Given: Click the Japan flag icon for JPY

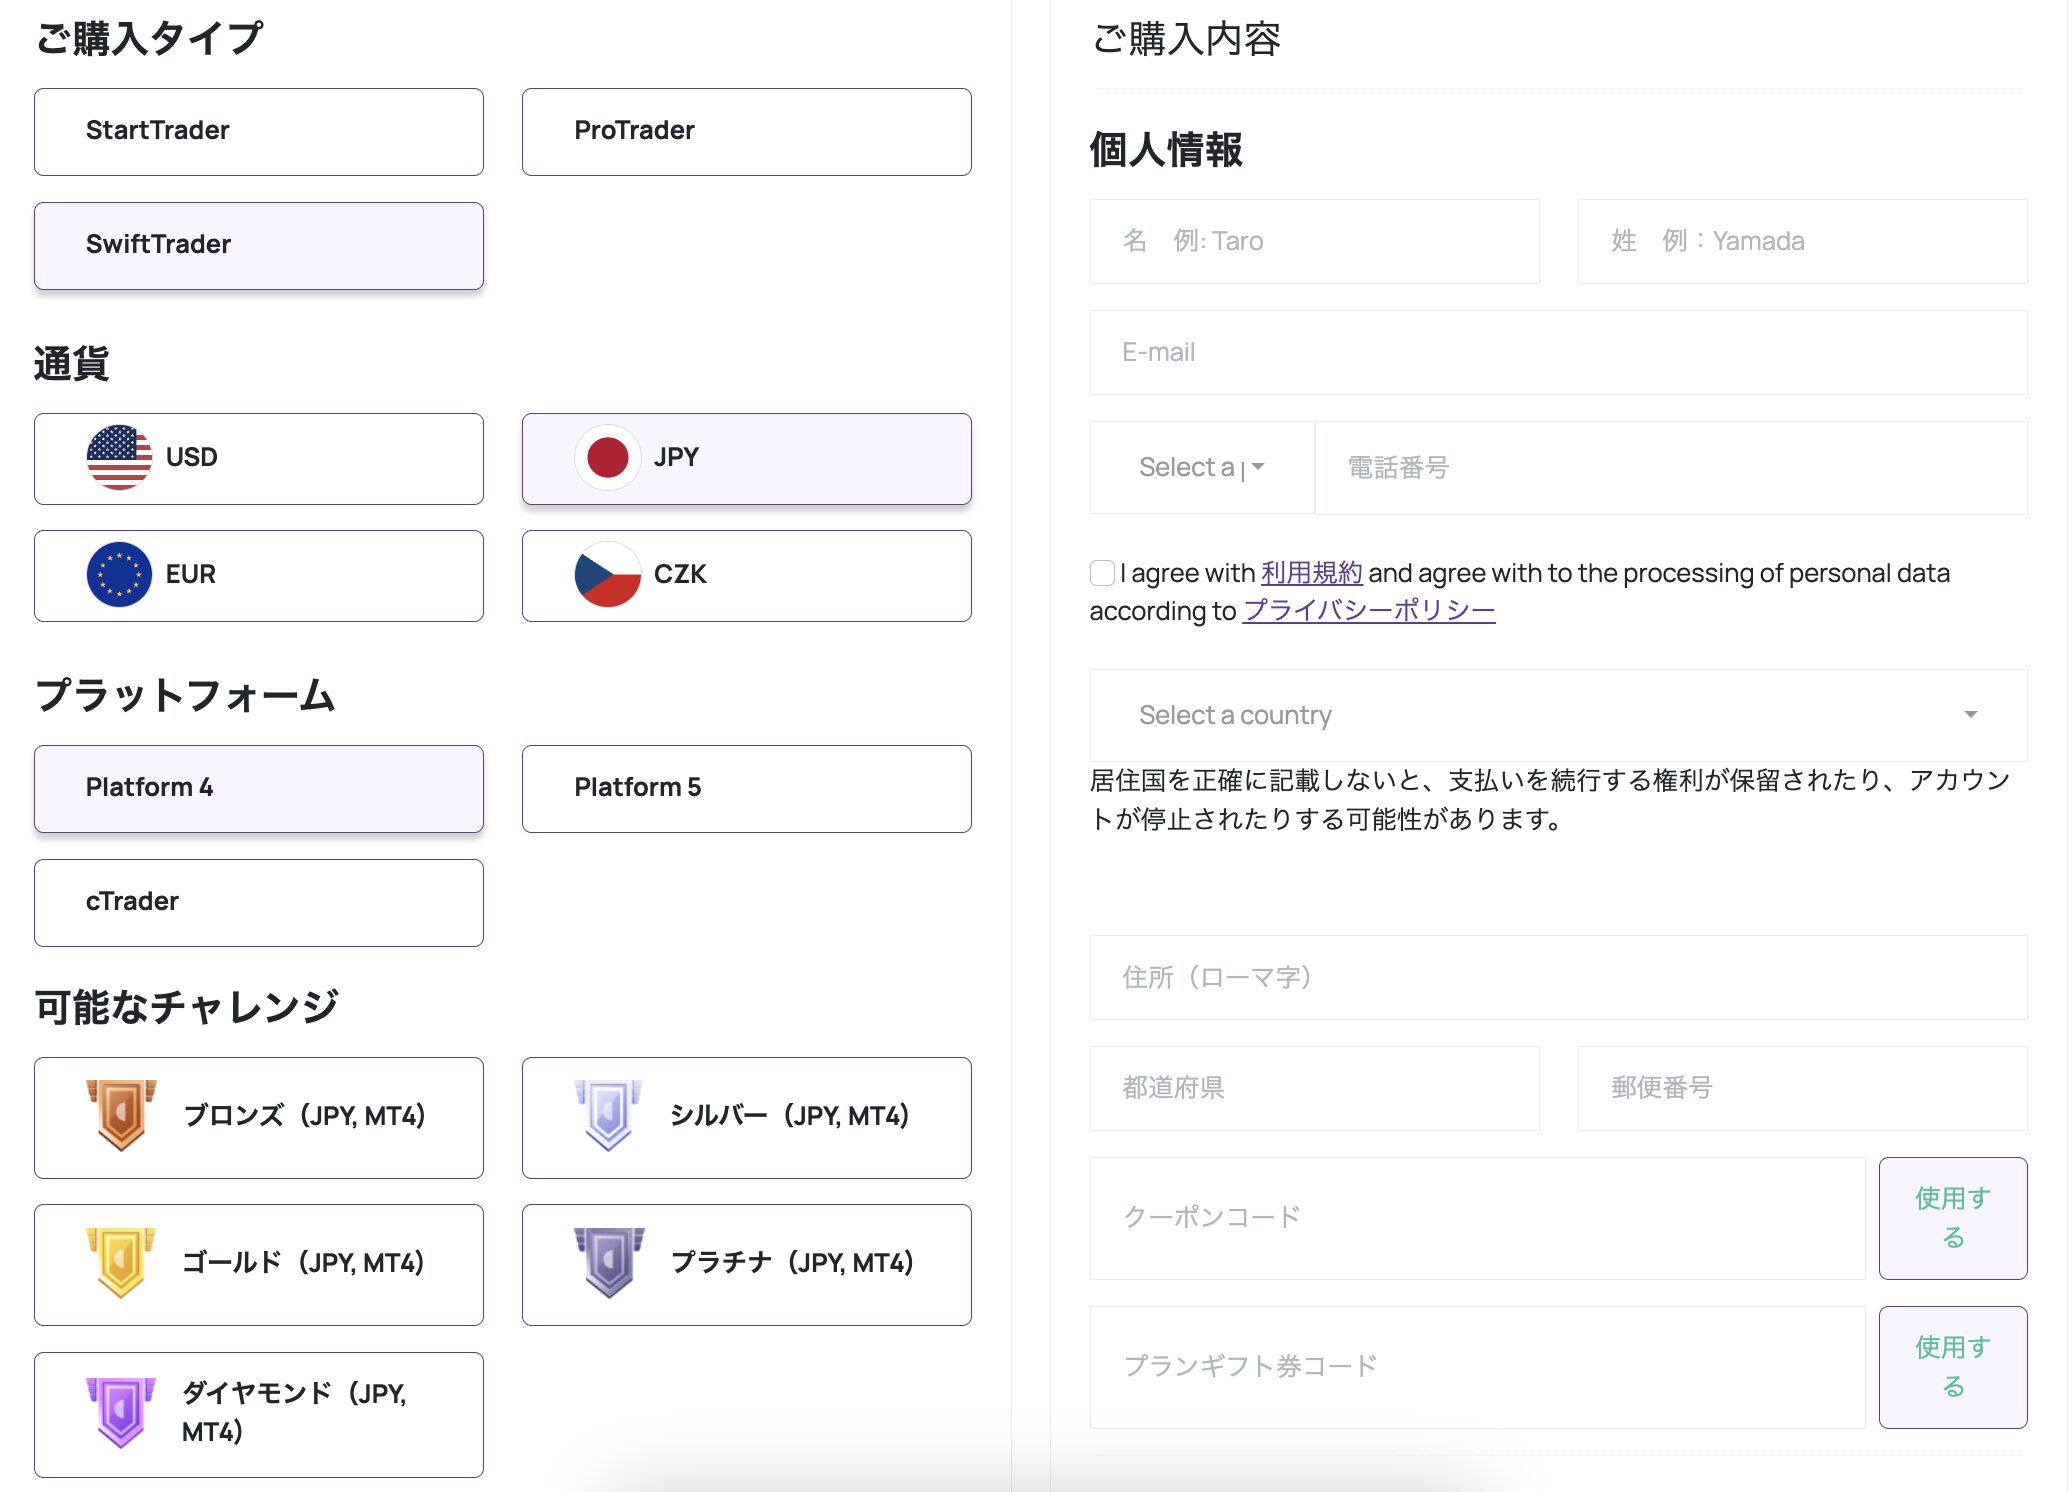Looking at the screenshot, I should pos(607,458).
